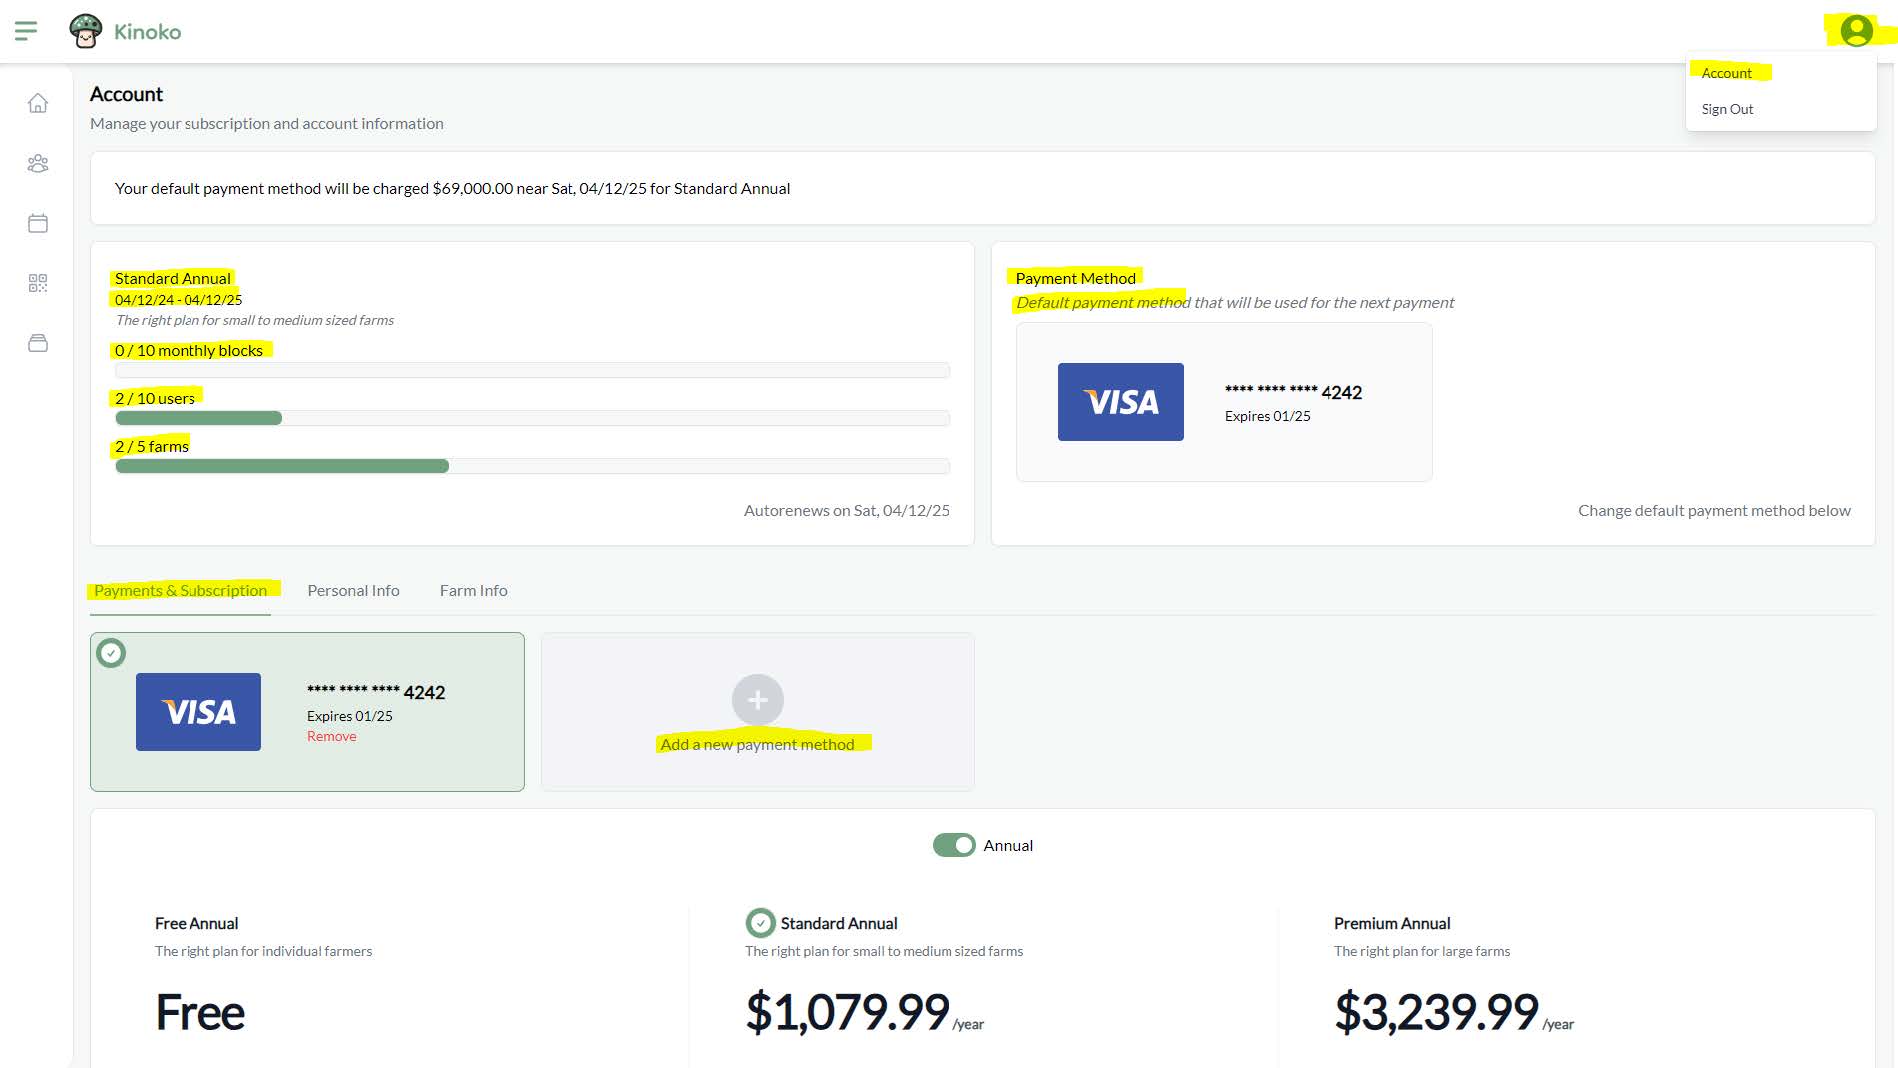Open team management via the people sidebar icon
Viewport: 1898px width, 1068px height.
38,164
